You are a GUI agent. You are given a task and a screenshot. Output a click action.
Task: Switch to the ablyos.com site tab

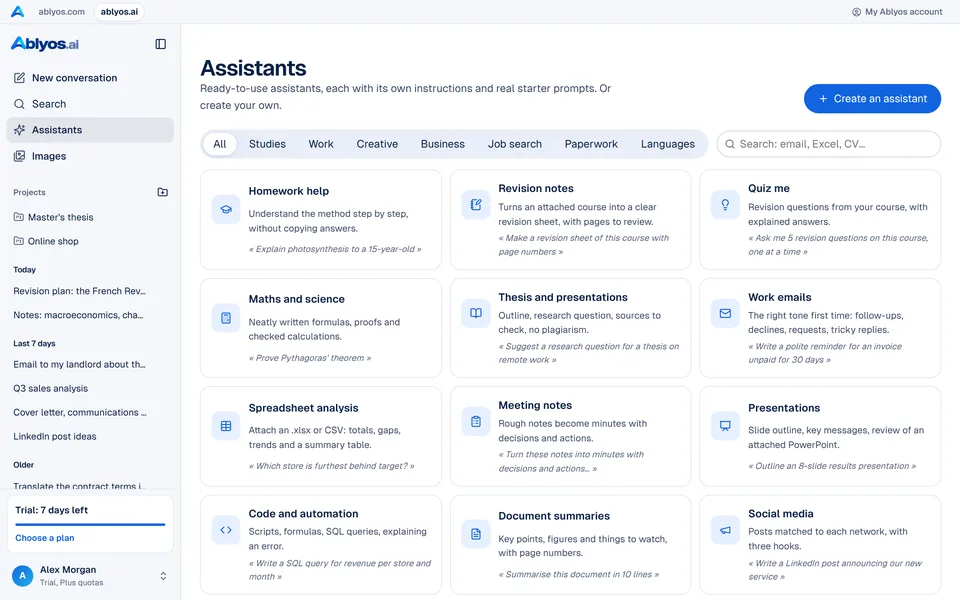pyautogui.click(x=61, y=12)
